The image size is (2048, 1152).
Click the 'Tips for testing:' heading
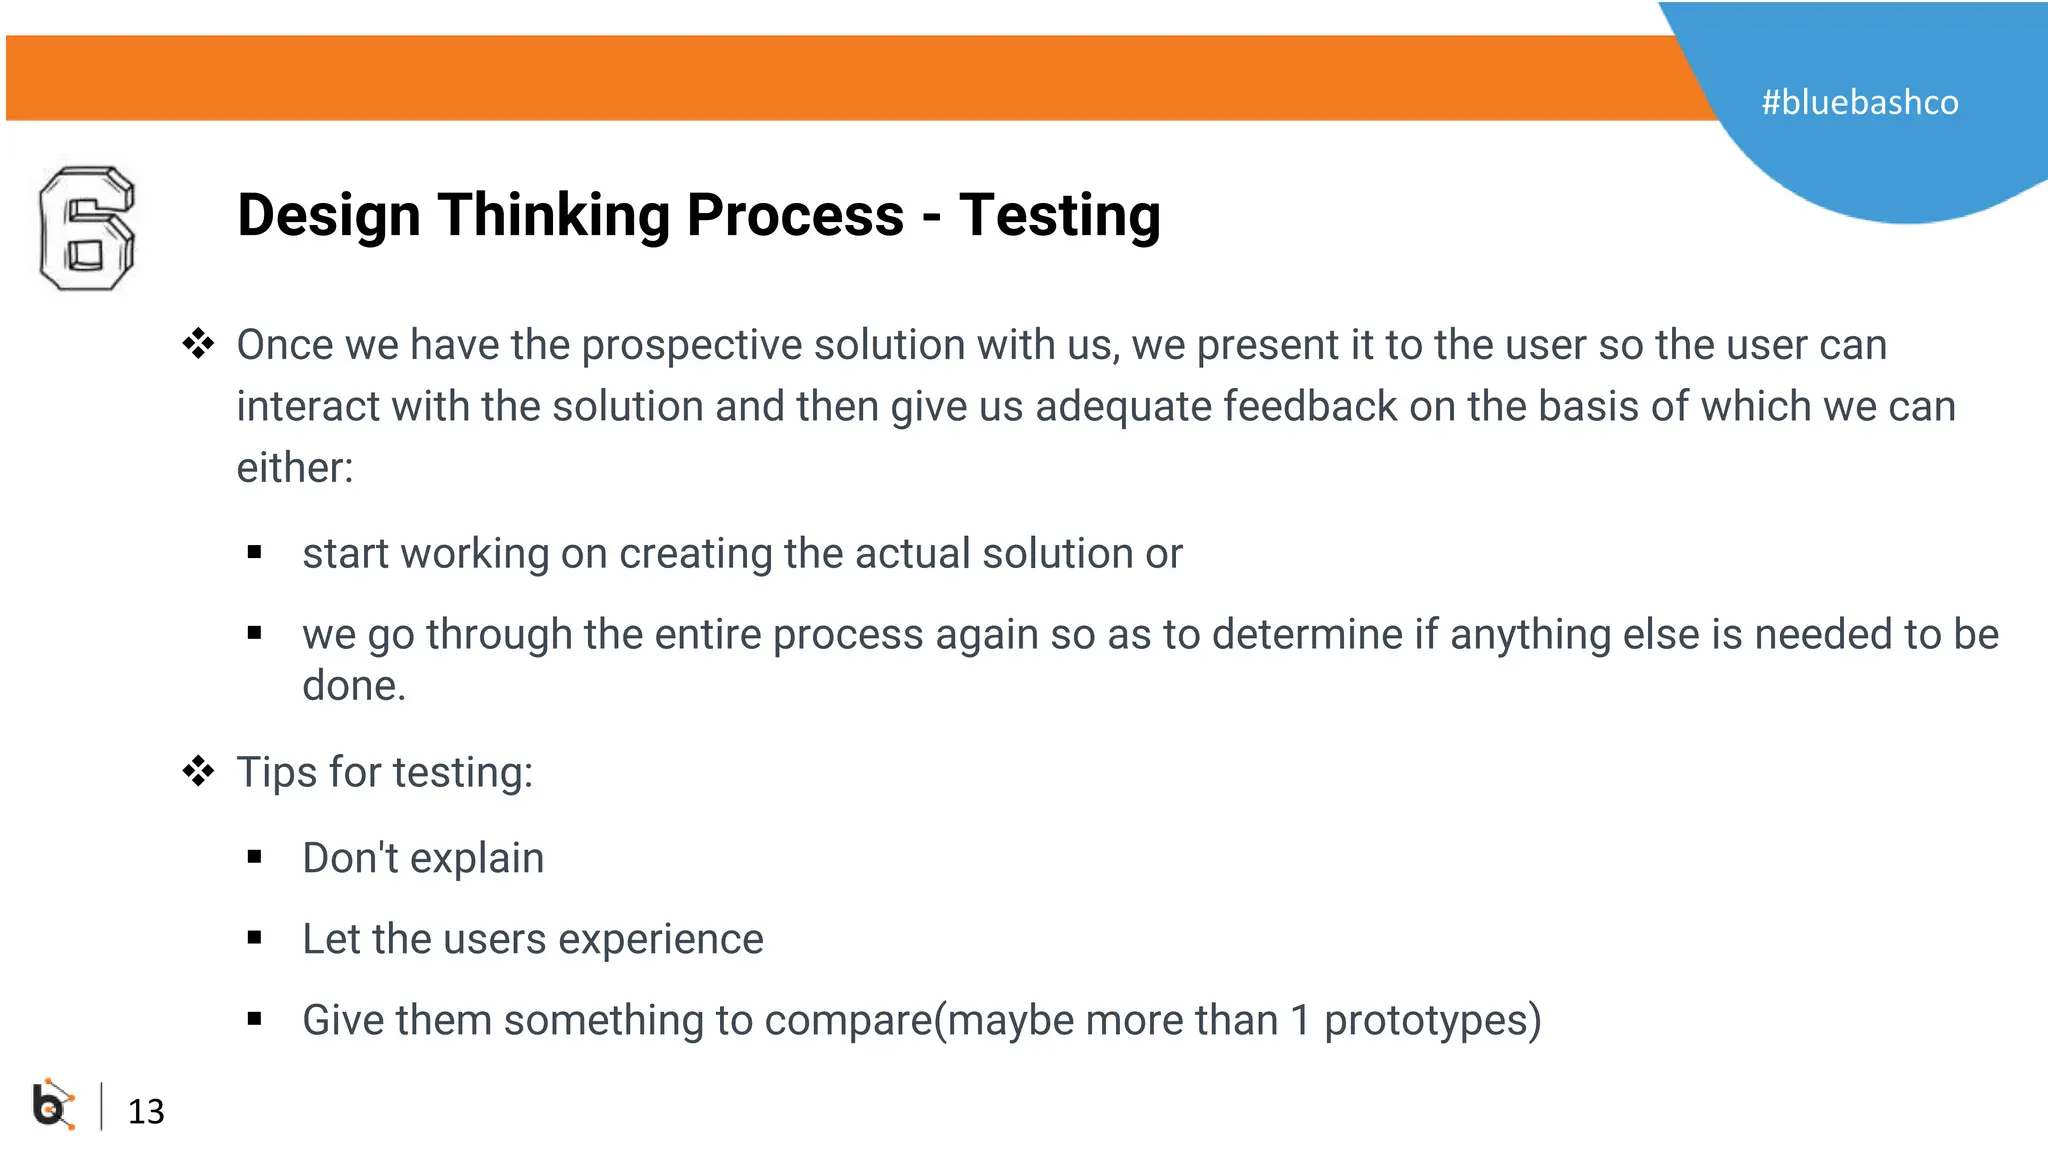tap(385, 773)
